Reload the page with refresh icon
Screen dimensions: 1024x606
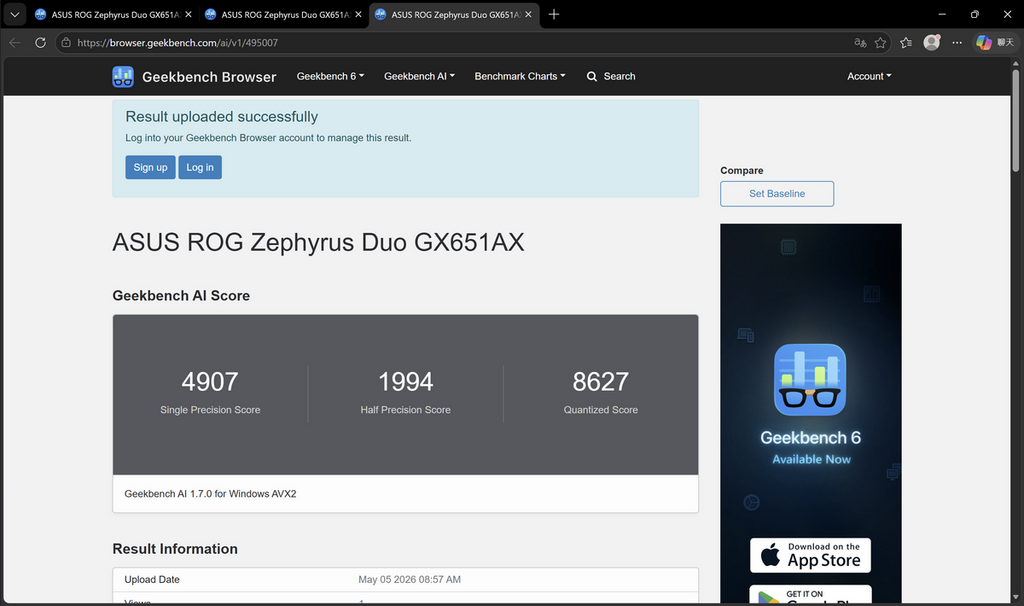click(40, 42)
